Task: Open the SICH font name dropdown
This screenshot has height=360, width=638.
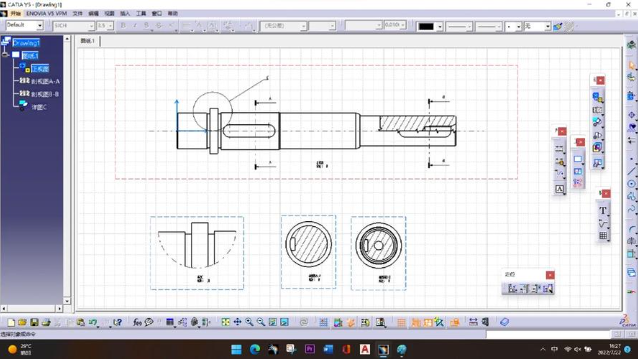Action: click(x=91, y=26)
